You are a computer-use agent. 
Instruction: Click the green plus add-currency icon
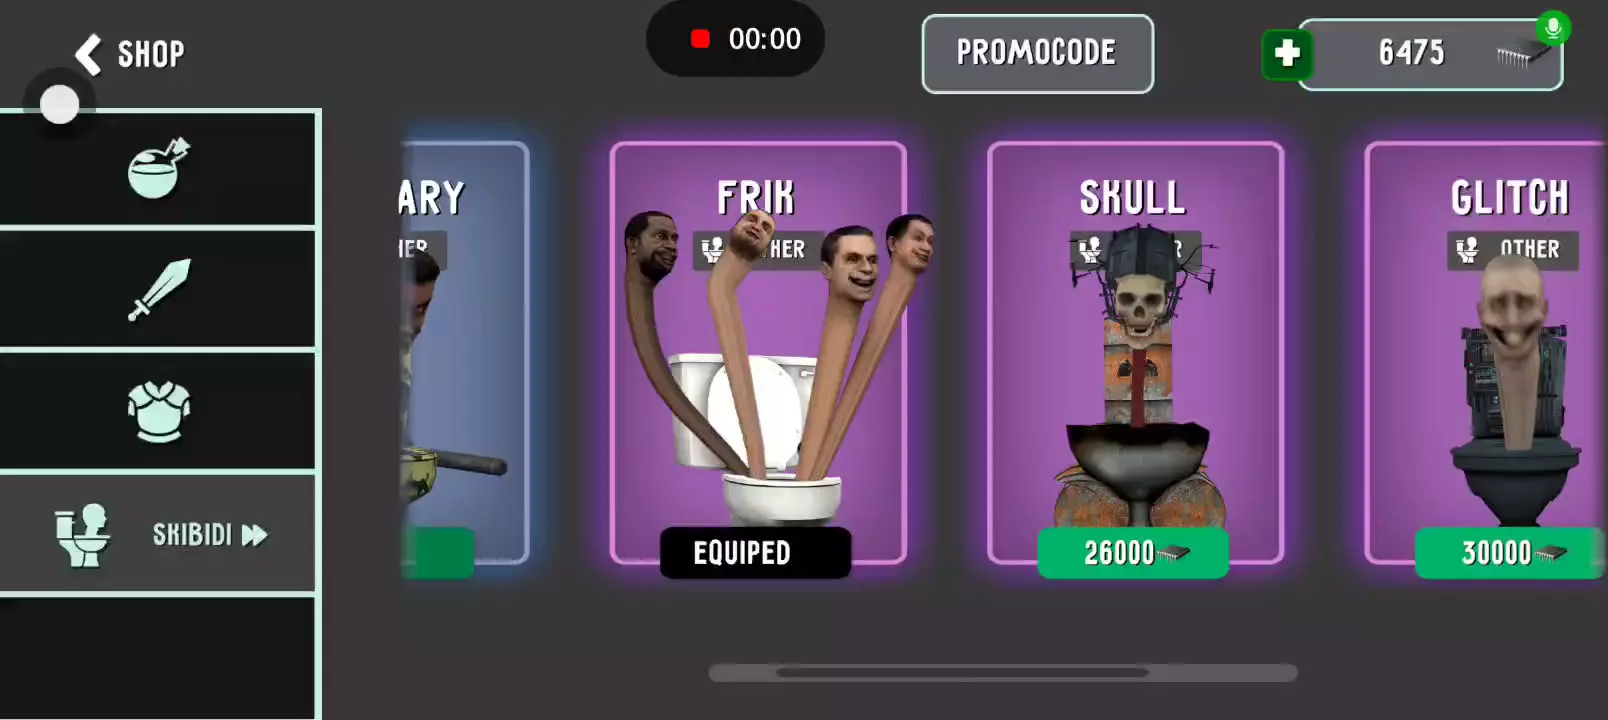click(x=1287, y=53)
